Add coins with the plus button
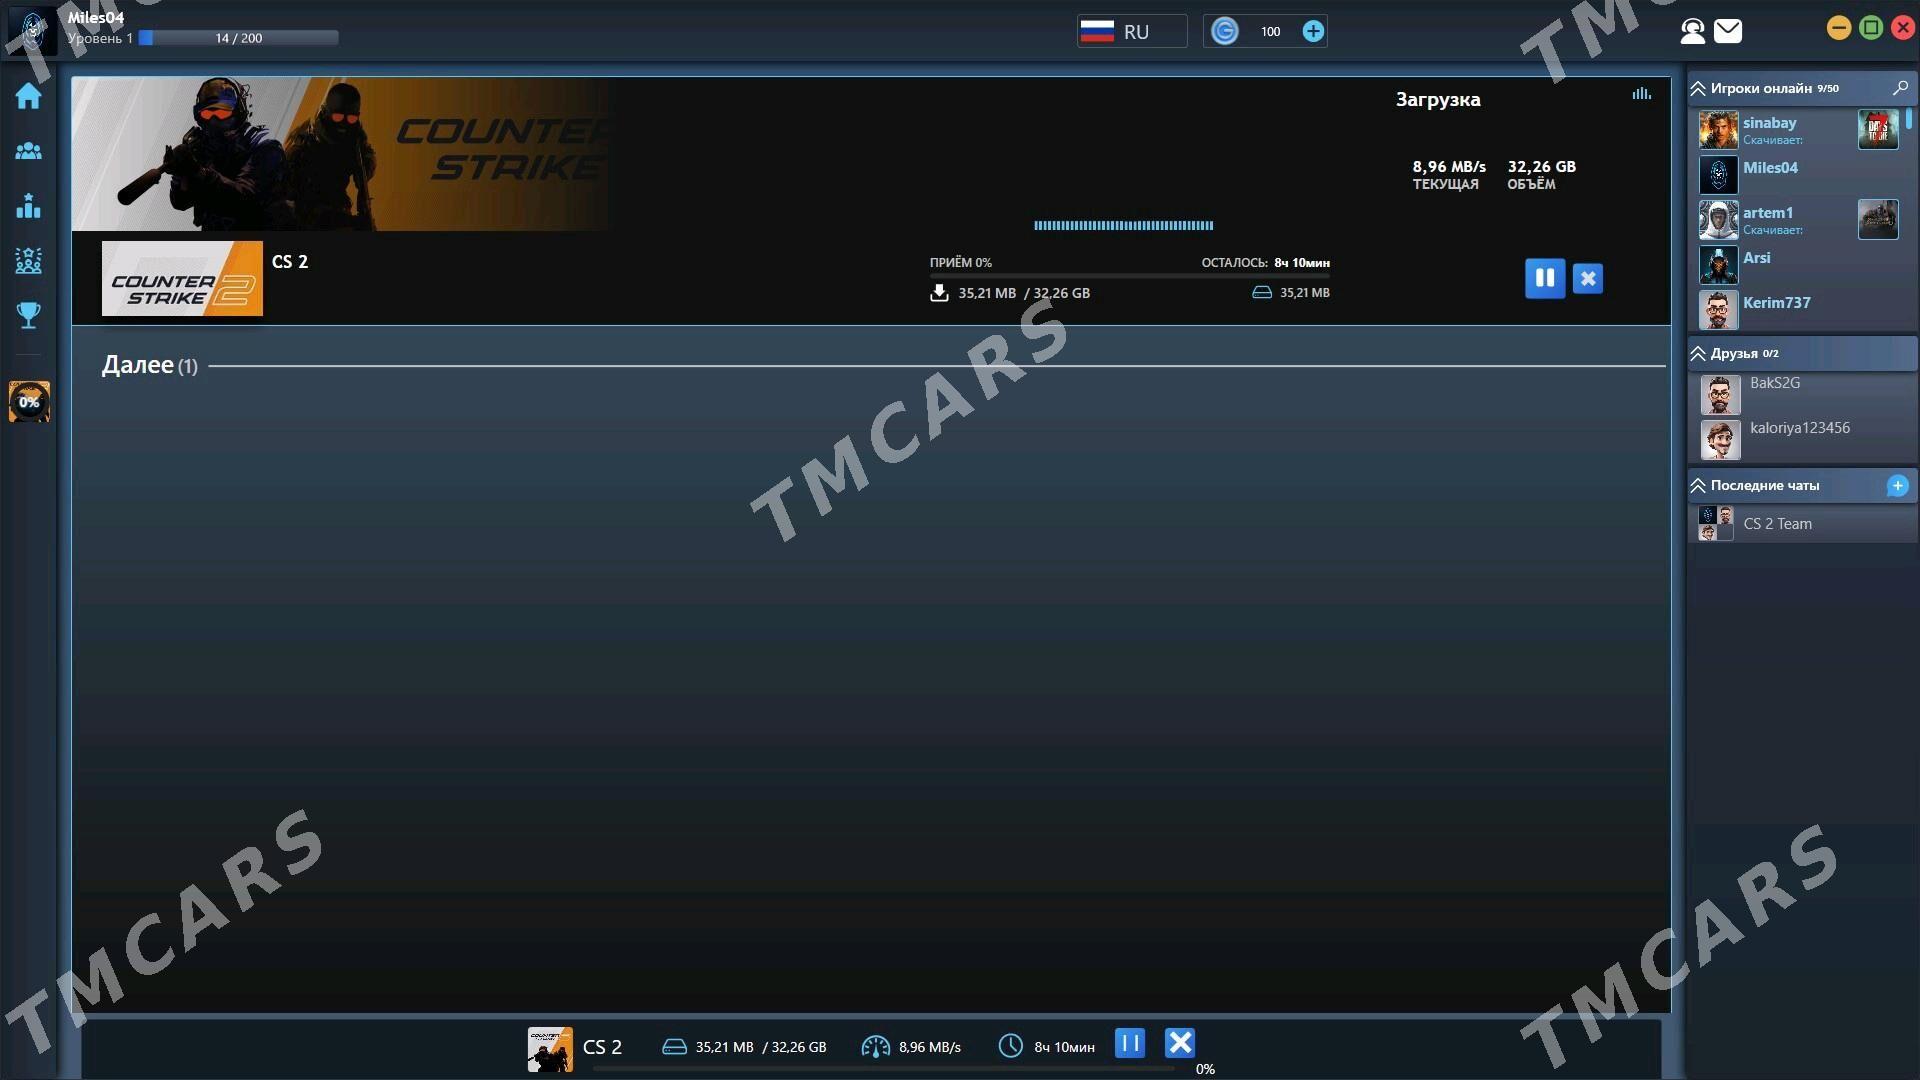Screen dimensions: 1920x1080 tap(1312, 32)
